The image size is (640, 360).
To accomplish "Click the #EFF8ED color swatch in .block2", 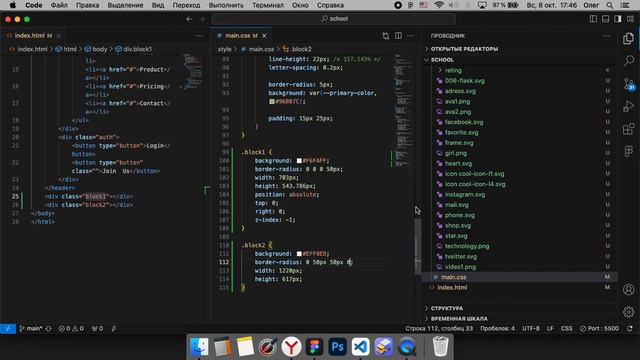I will (299, 254).
